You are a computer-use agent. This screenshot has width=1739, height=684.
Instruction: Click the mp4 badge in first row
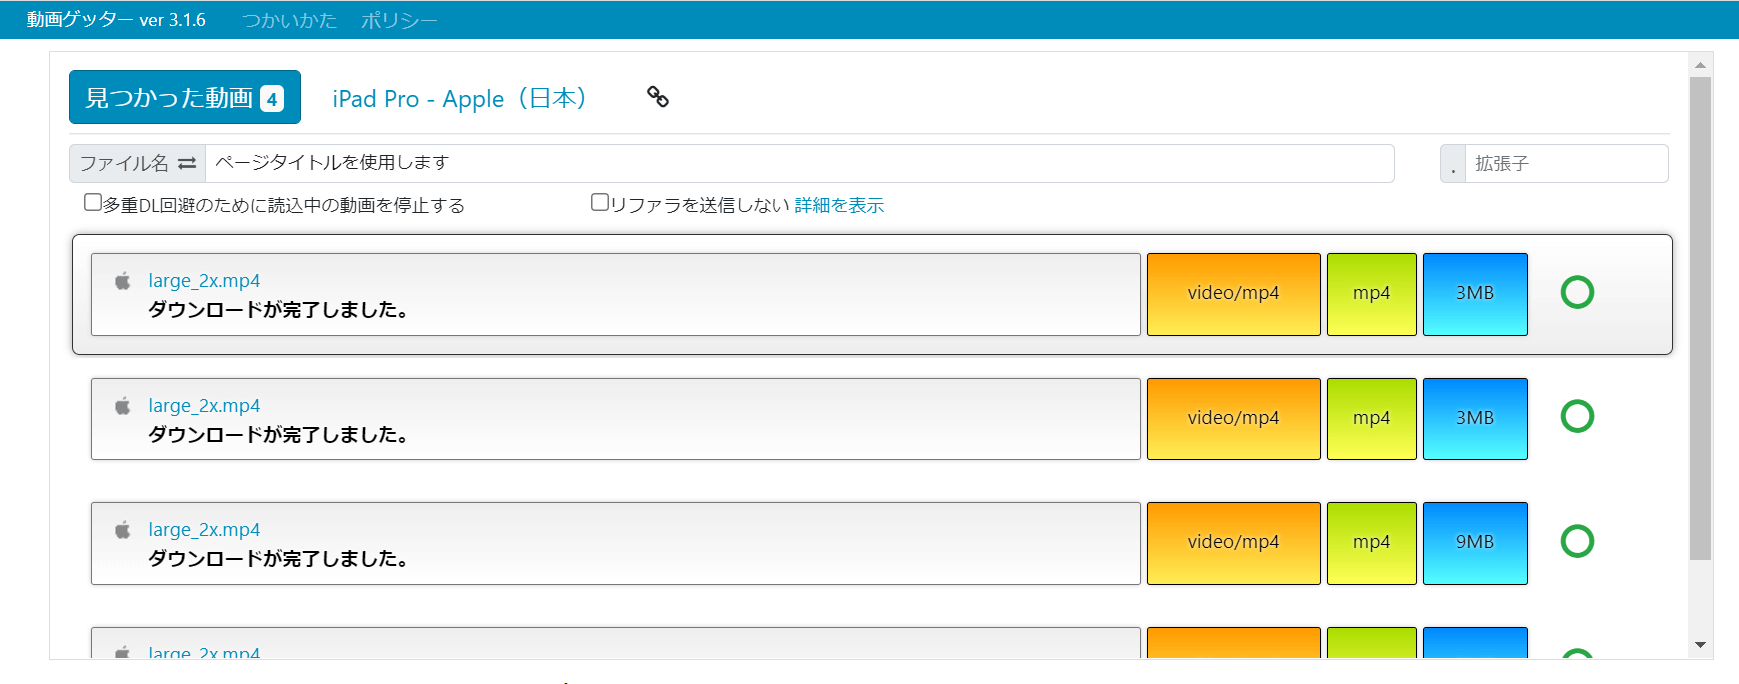[x=1371, y=294]
